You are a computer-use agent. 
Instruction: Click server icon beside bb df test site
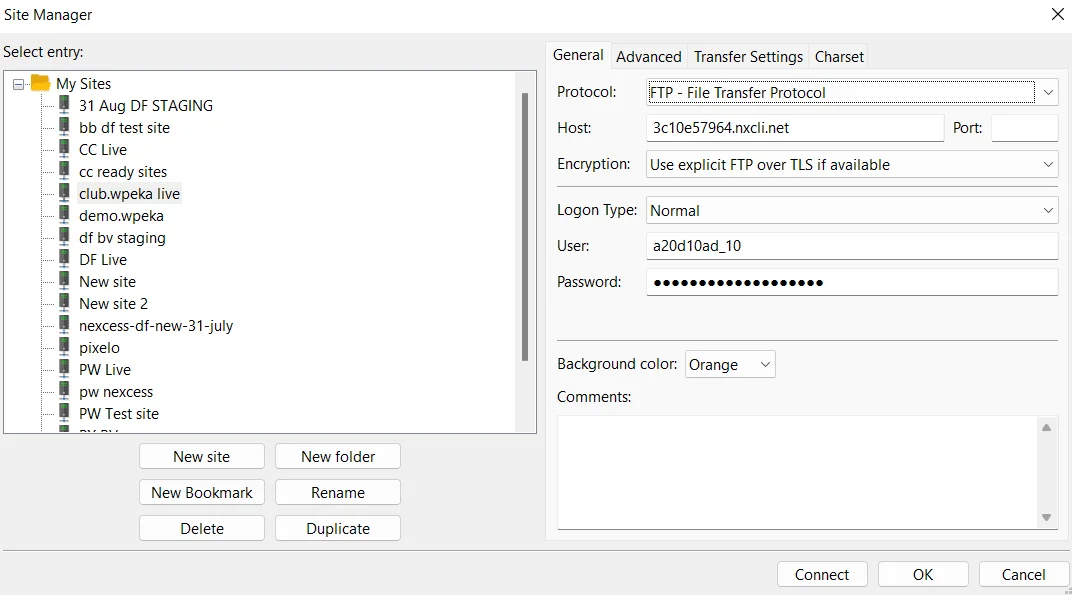click(x=64, y=127)
